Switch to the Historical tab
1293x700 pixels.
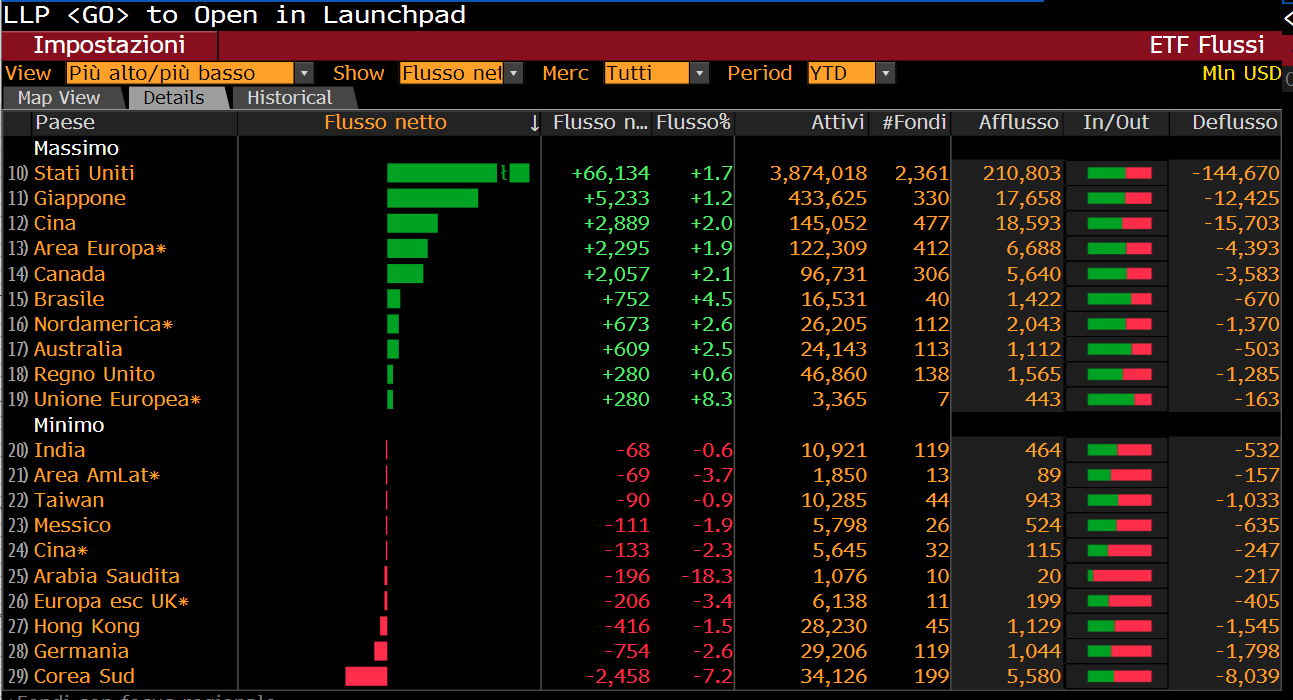tap(290, 97)
